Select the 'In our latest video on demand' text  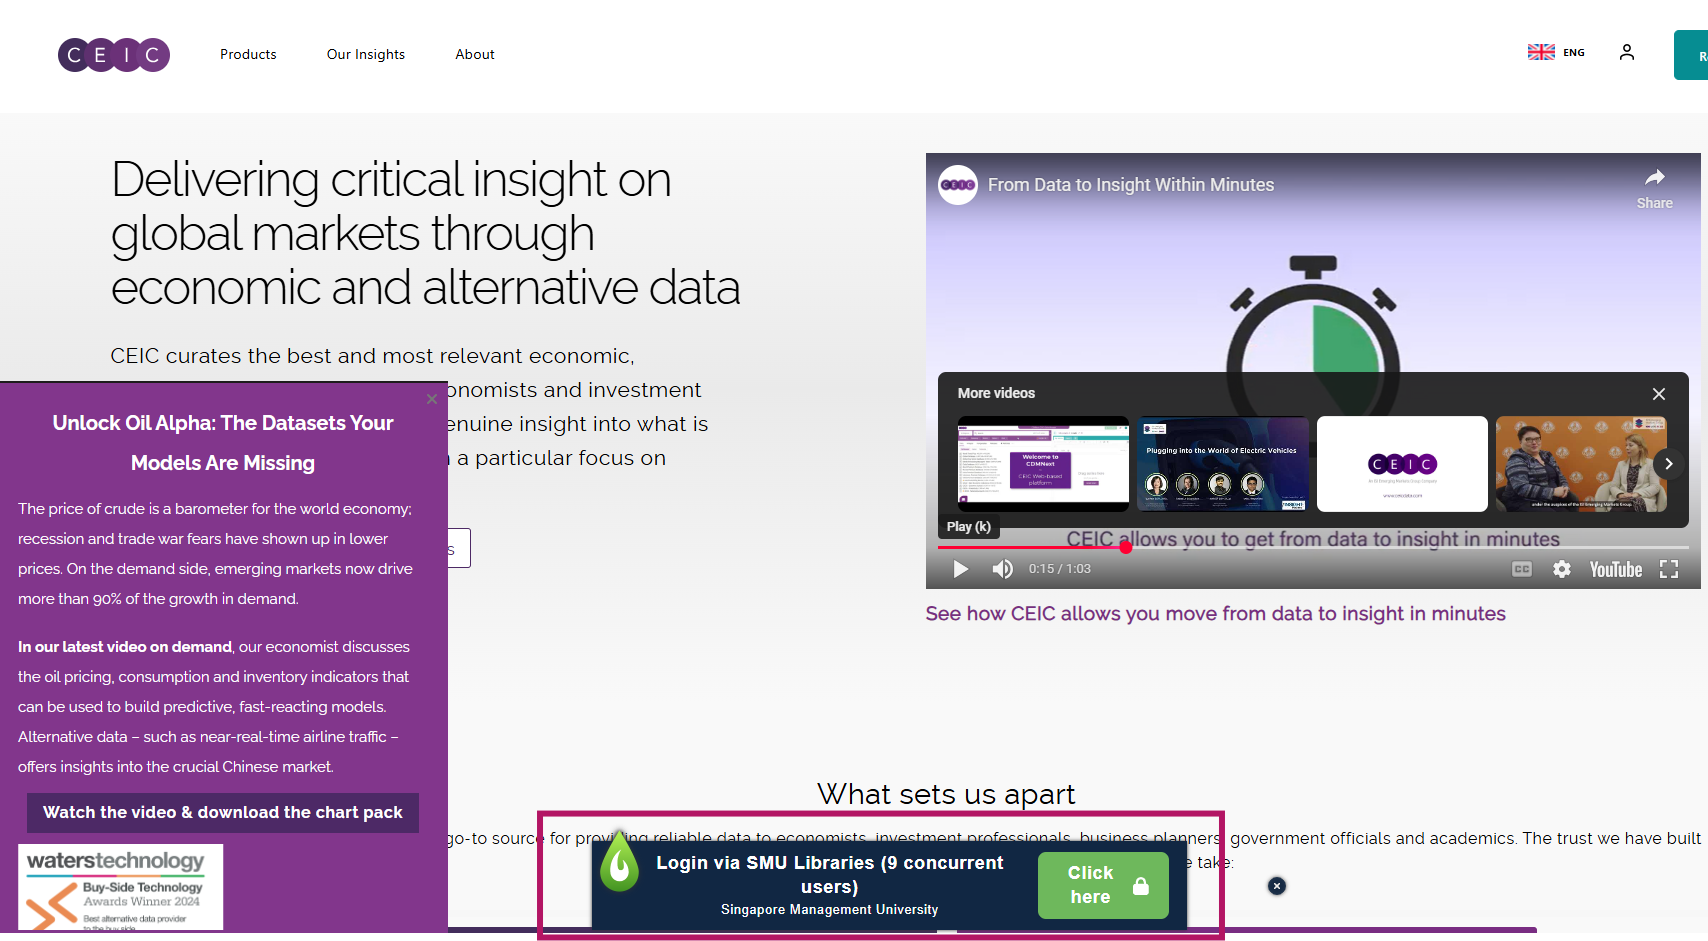tap(125, 647)
